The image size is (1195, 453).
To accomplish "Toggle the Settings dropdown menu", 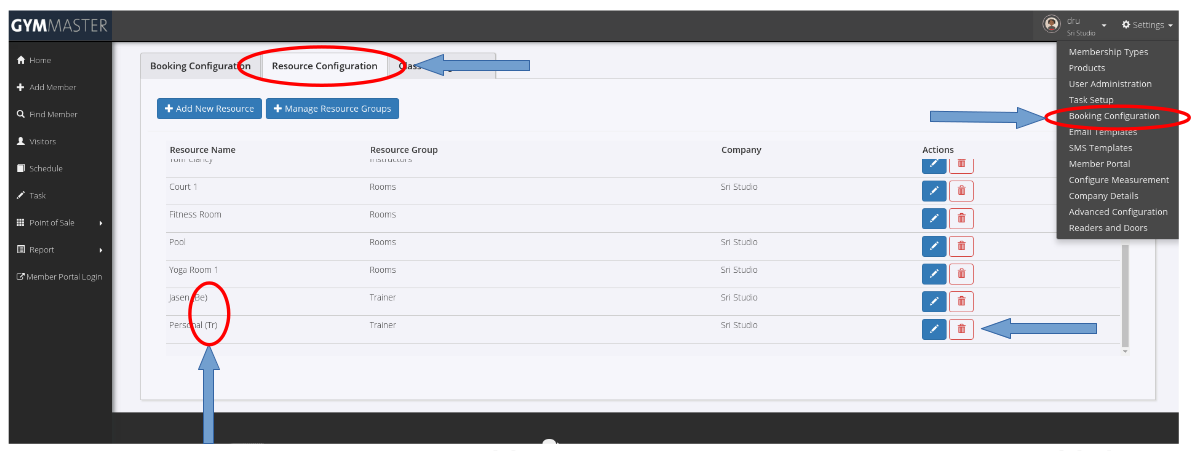I will coord(1147,25).
